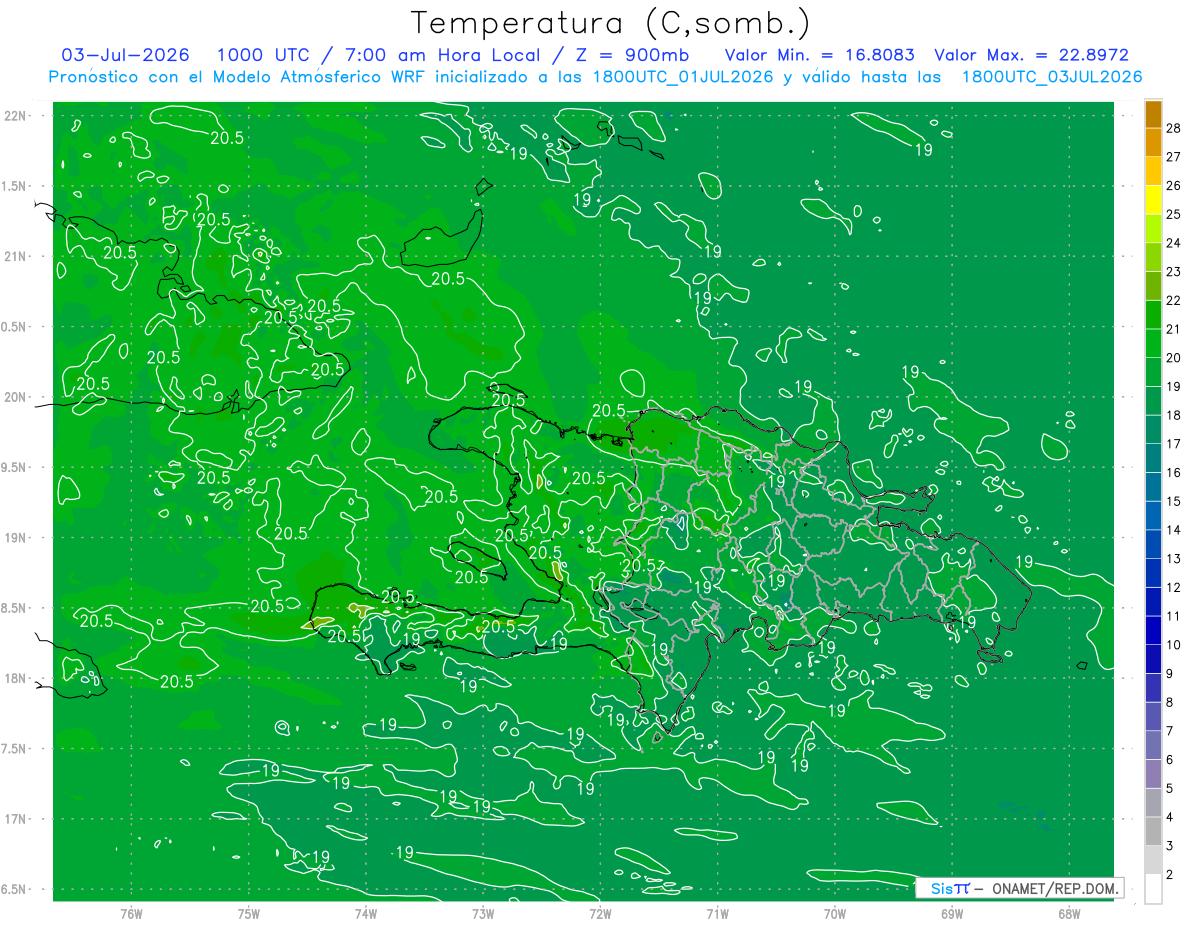Pick the legend band between 24 and 25
1200x927 pixels.
click(1153, 228)
